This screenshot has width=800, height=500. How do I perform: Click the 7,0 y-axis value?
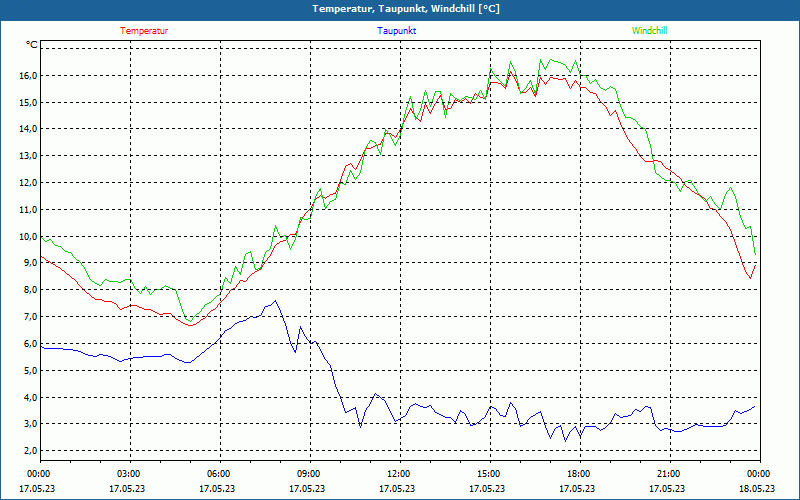point(31,317)
